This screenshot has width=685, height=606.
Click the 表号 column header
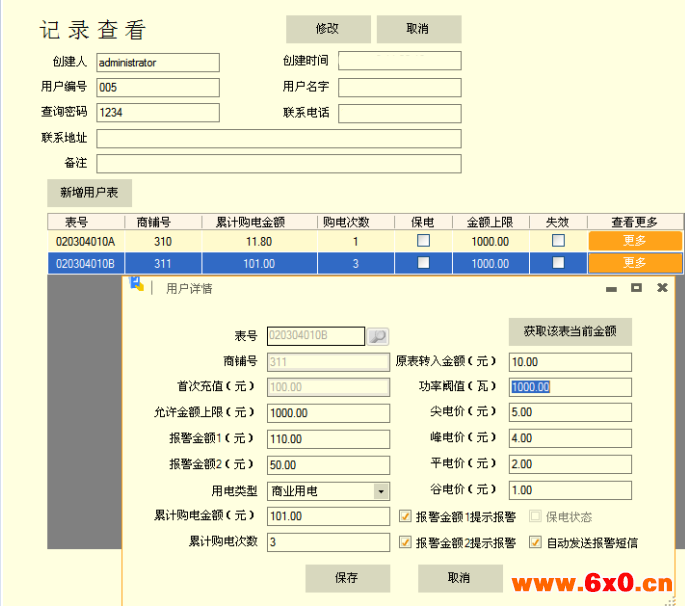[x=86, y=222]
